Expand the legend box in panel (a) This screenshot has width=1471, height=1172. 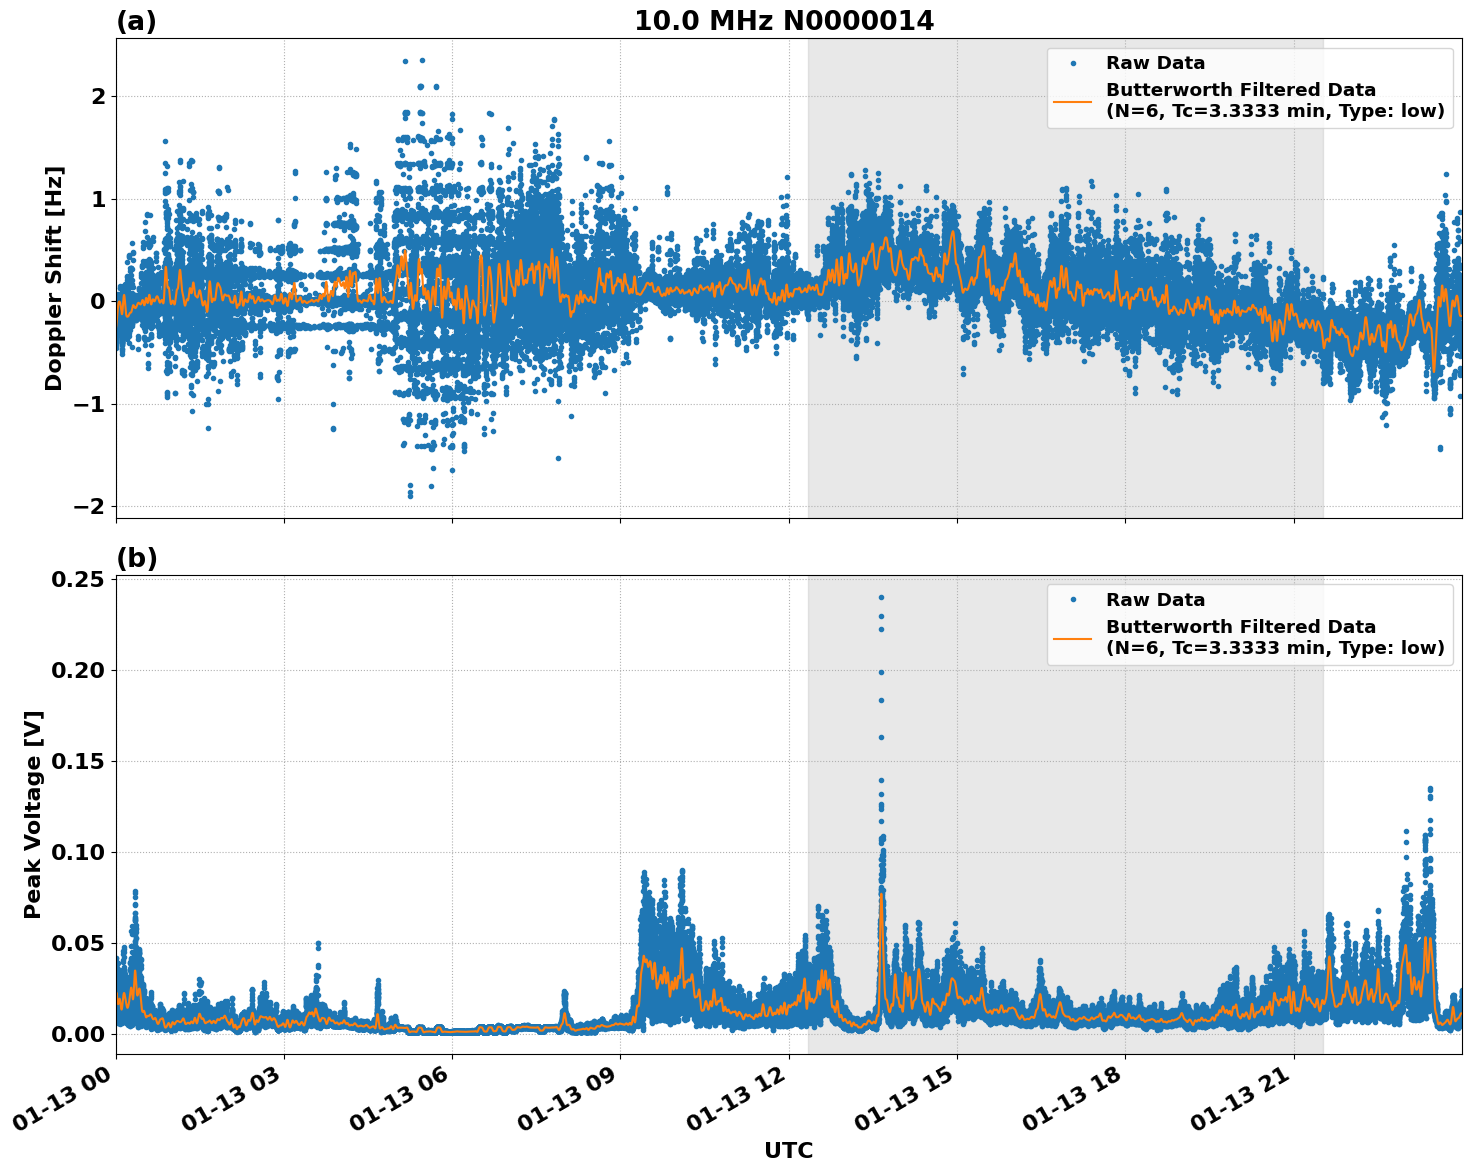(x=1245, y=85)
